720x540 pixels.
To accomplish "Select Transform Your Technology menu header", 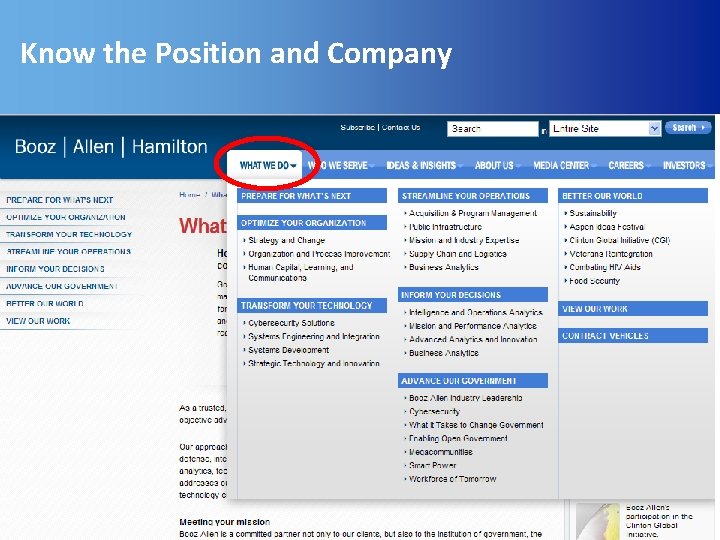I will 312,305.
